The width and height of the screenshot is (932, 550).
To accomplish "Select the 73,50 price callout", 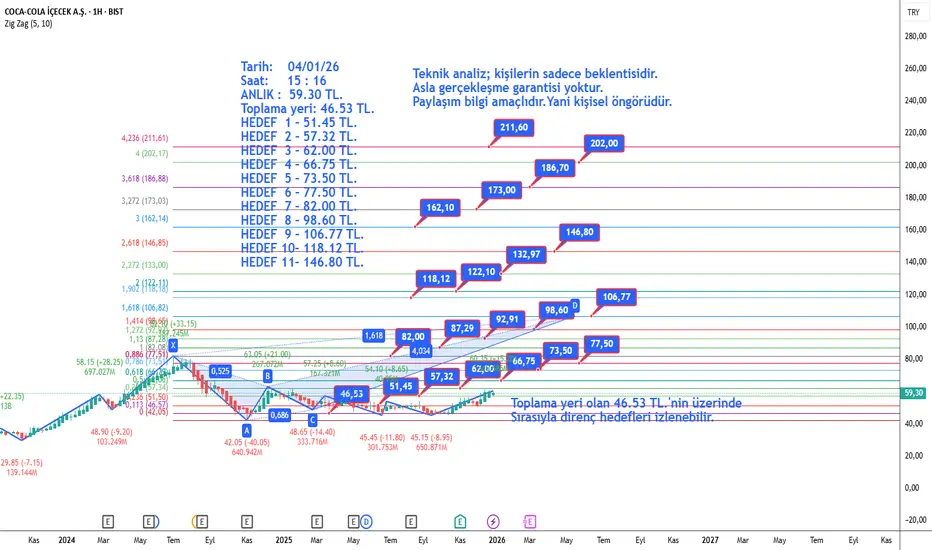I will click(561, 350).
